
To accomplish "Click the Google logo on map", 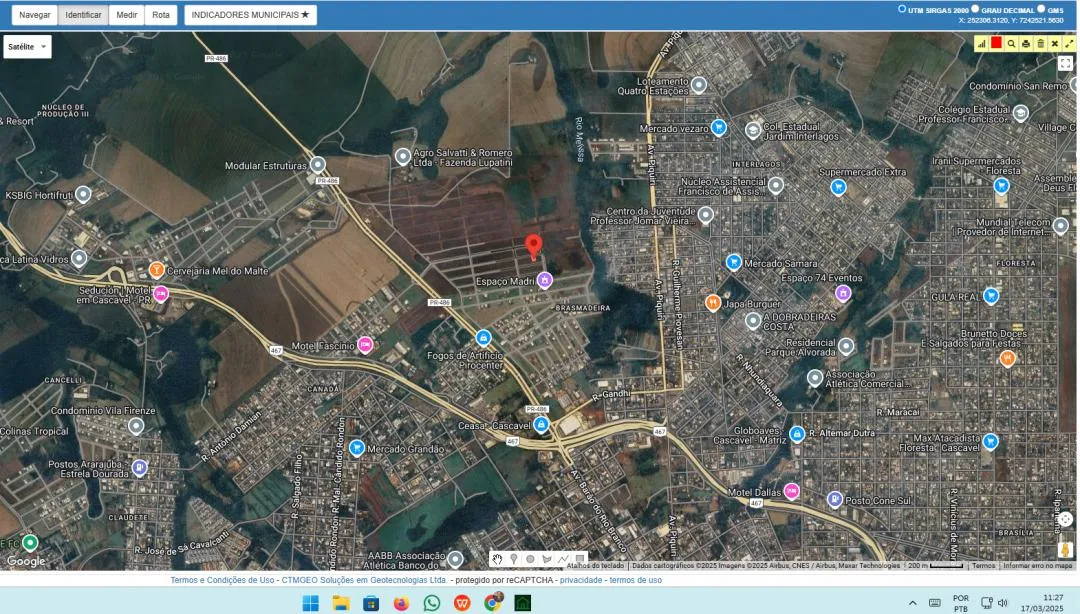I will click(26, 561).
